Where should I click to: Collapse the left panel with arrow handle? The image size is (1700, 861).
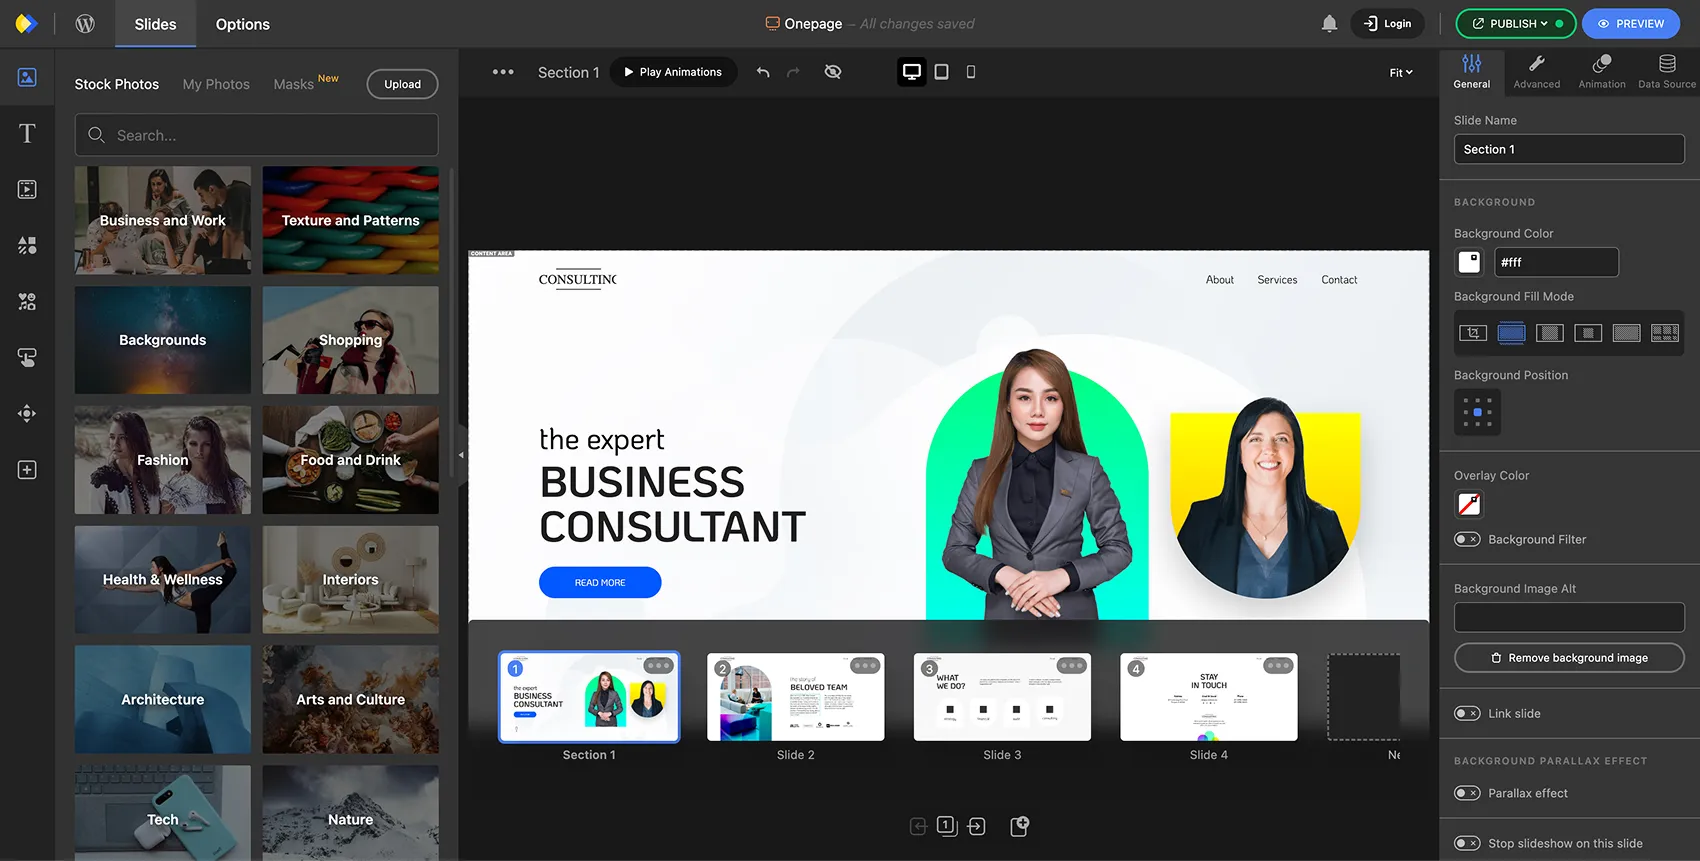coord(461,455)
